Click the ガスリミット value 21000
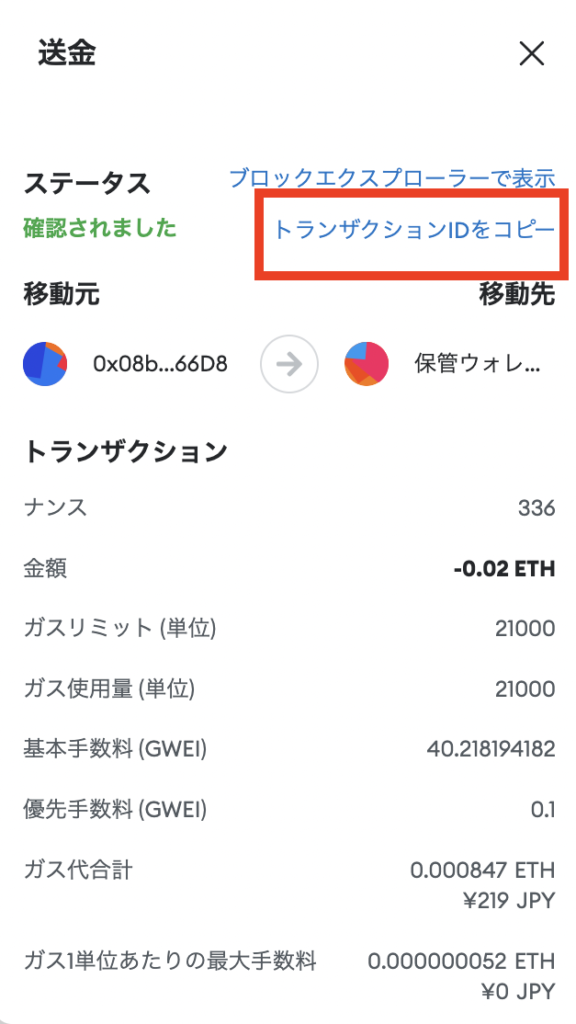Viewport: 576px width, 1024px height. [x=524, y=629]
